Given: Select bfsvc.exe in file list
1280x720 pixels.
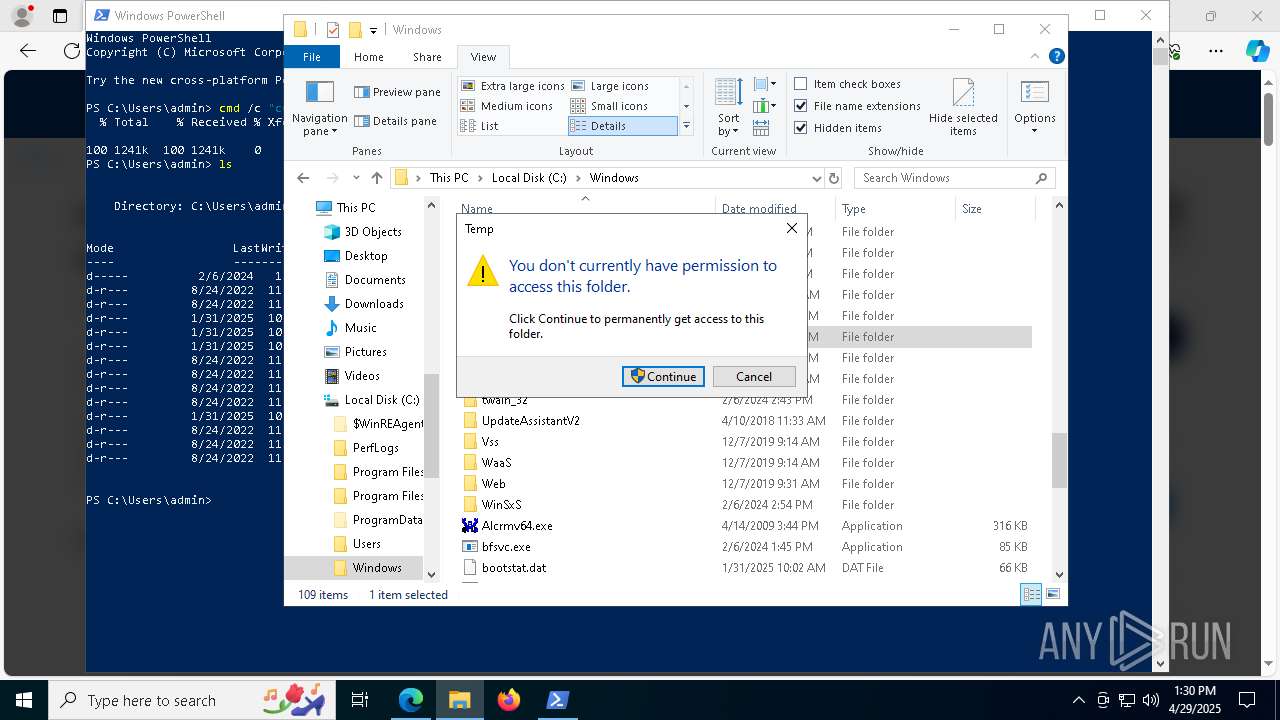Looking at the screenshot, I should [x=745, y=547].
